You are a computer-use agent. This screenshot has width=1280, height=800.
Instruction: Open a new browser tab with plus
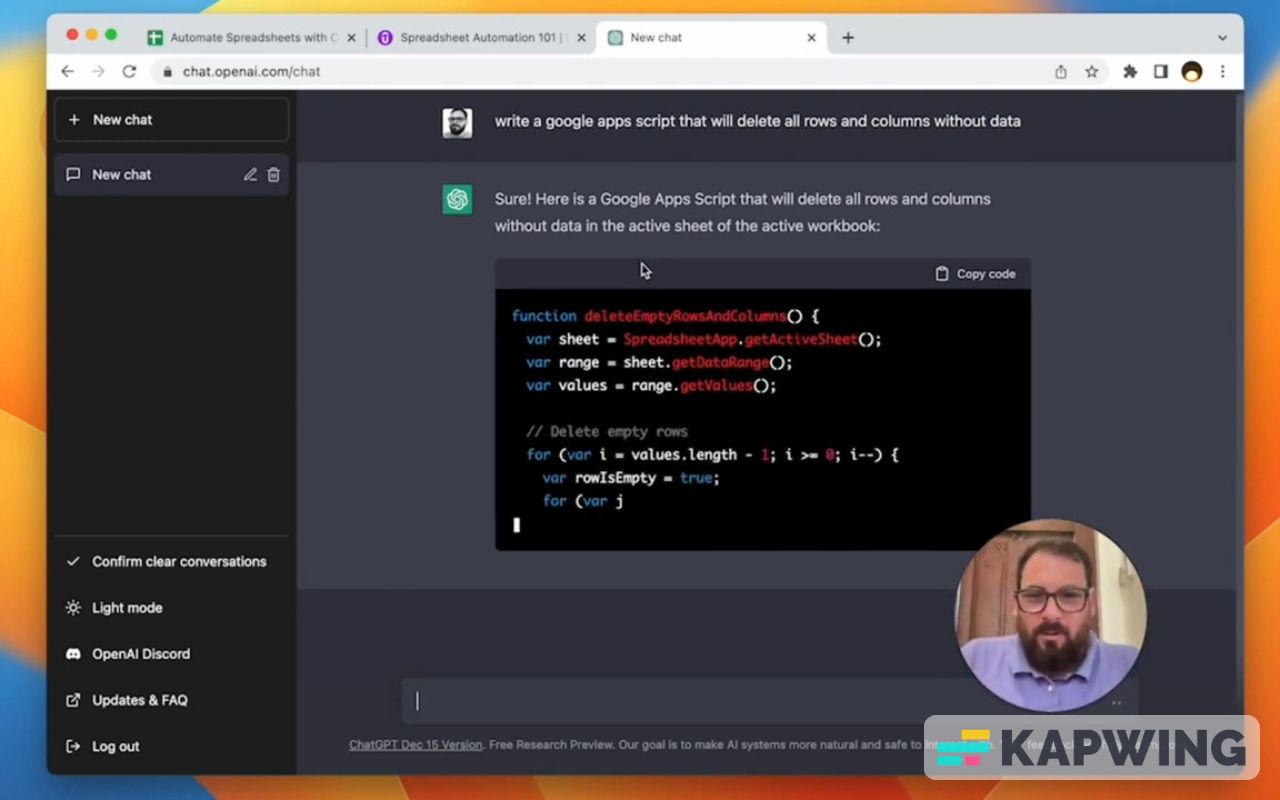pos(848,37)
